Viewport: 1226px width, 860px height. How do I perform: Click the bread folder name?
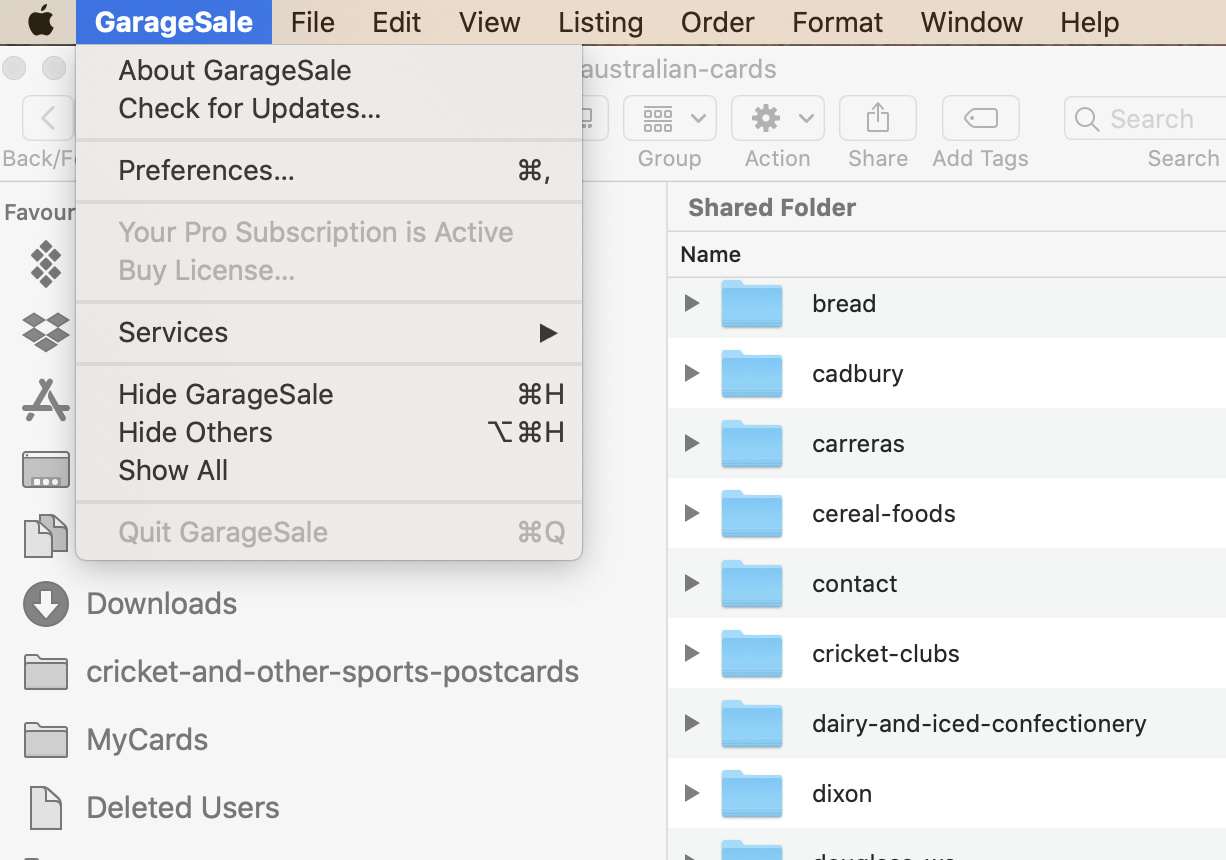(x=844, y=304)
